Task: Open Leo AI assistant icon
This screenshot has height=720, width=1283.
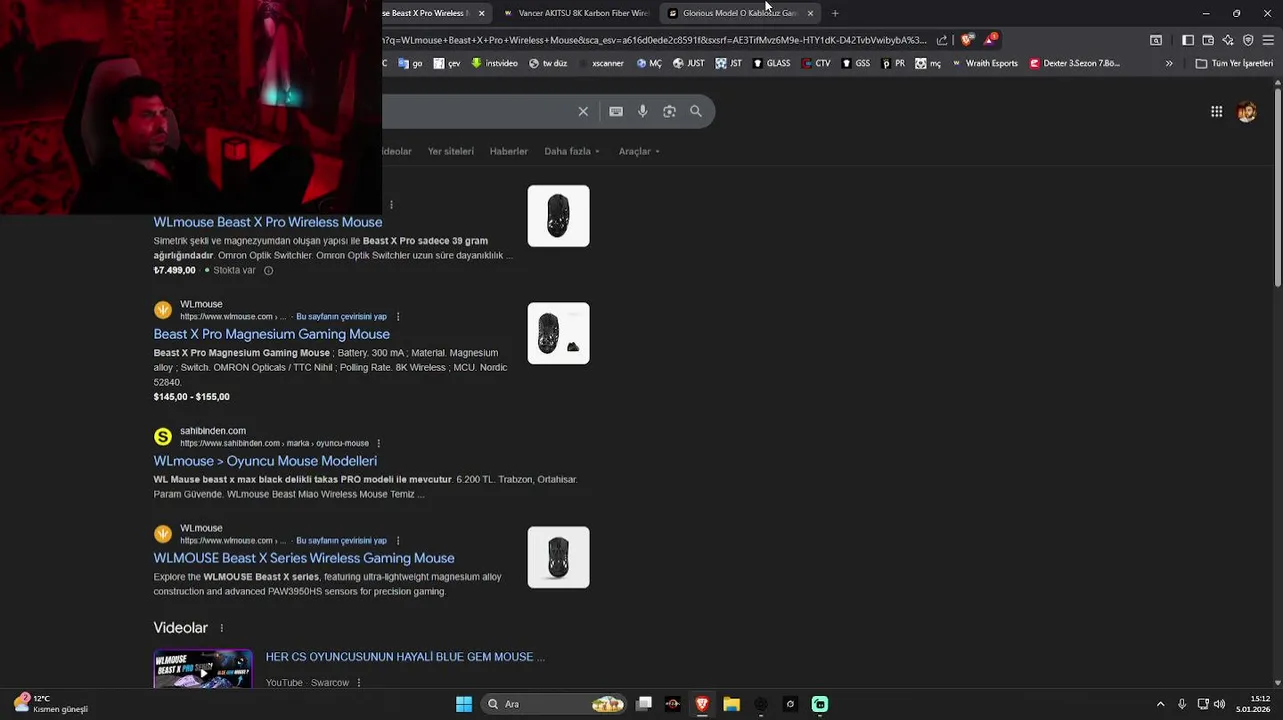Action: pyautogui.click(x=1228, y=40)
